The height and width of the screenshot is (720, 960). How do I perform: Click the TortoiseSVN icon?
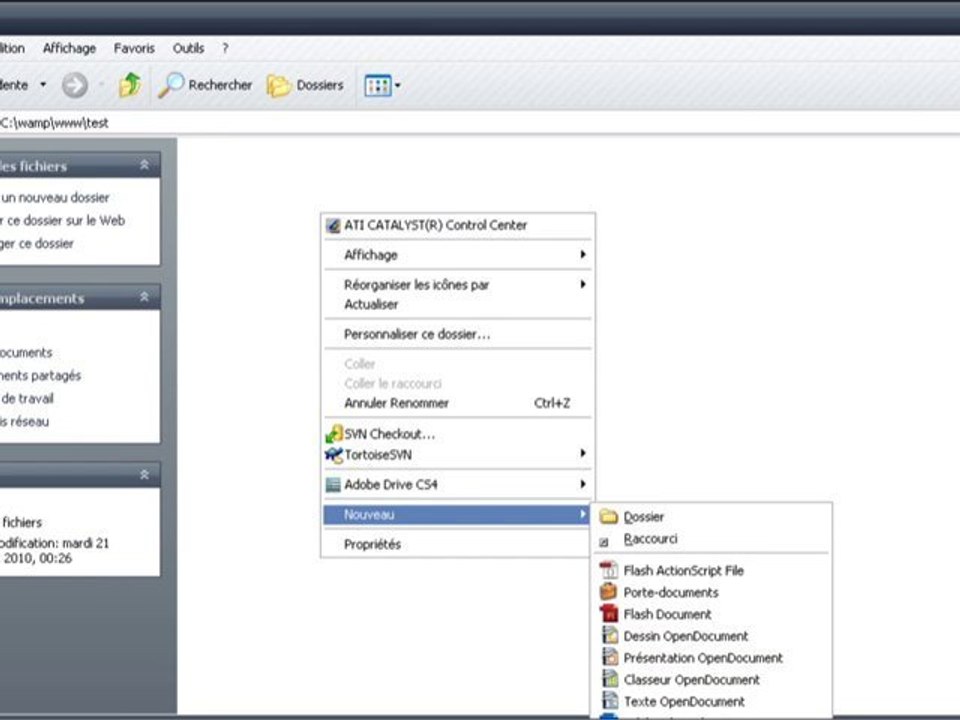tap(334, 455)
